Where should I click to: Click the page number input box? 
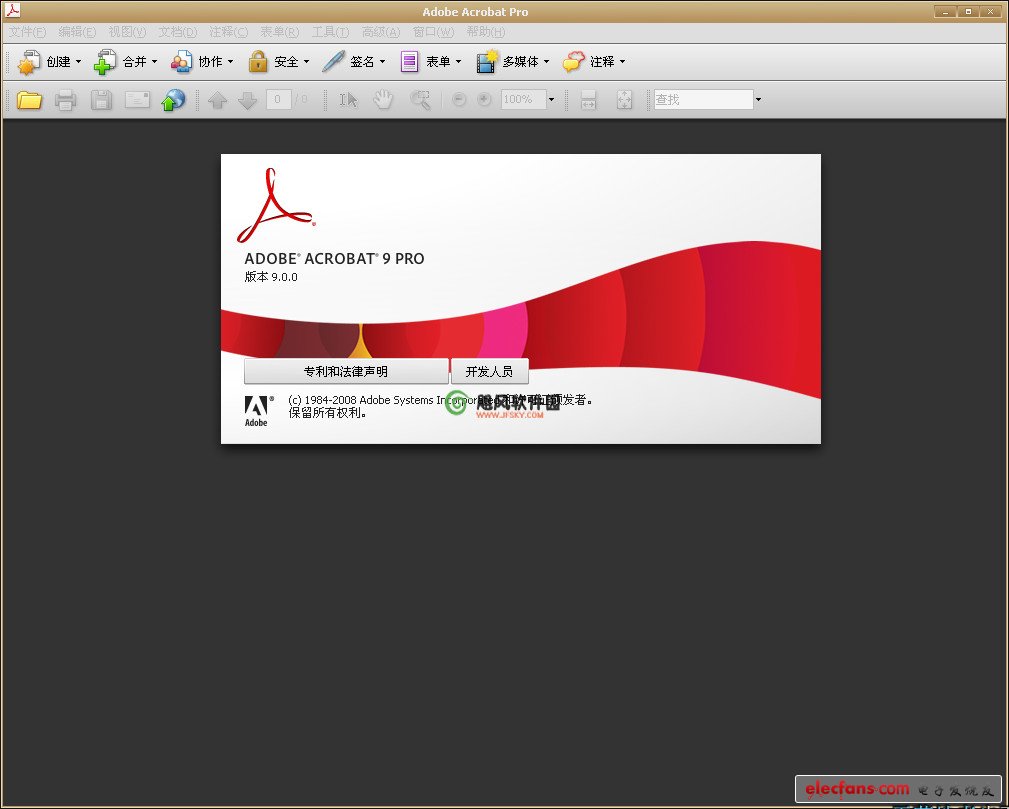278,100
